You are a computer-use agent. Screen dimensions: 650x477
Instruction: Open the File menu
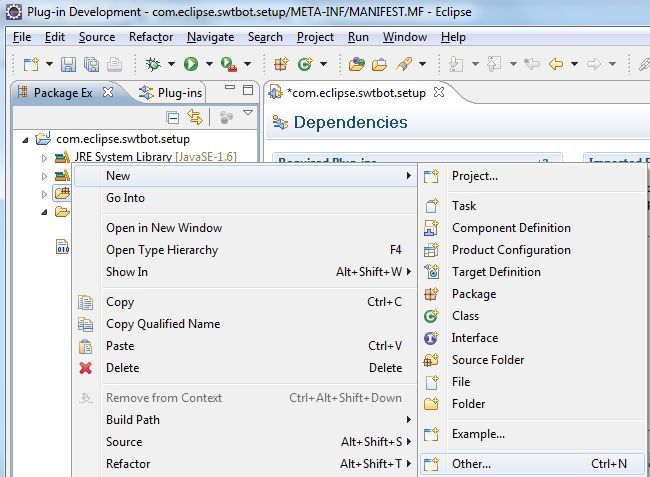[x=22, y=37]
